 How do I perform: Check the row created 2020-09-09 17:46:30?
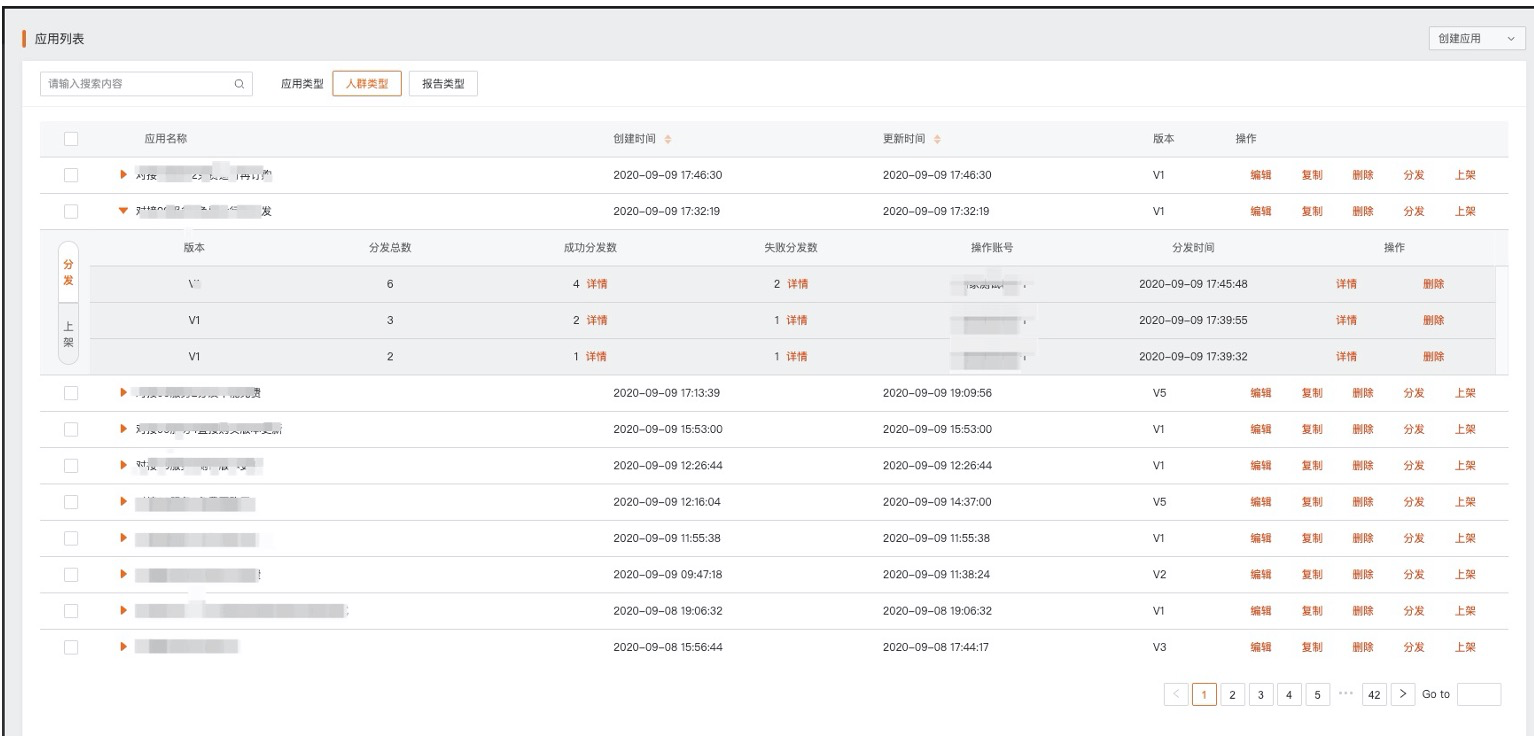click(x=71, y=175)
